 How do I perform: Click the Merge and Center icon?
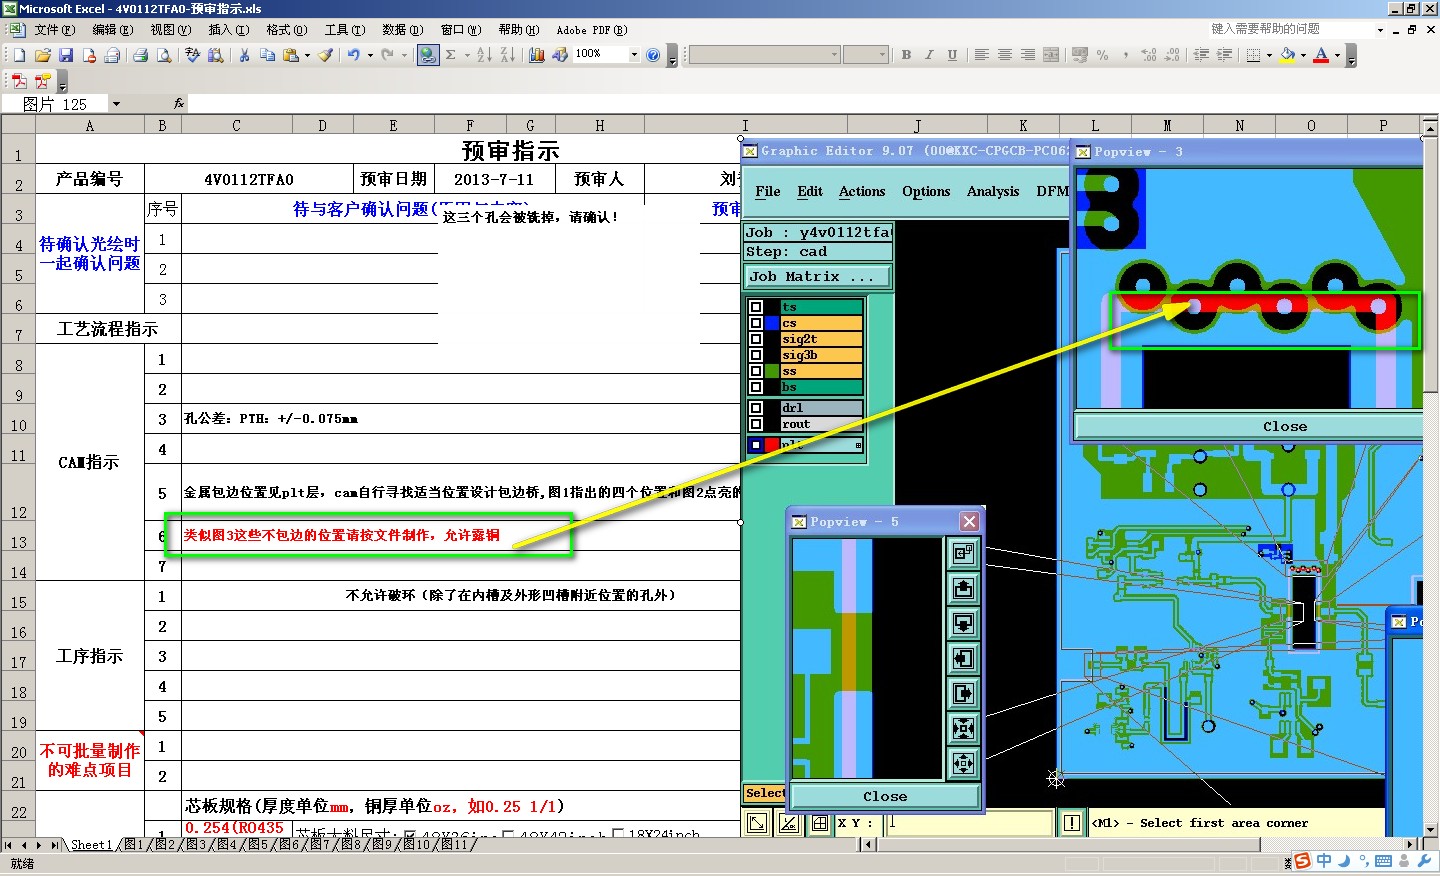pos(1051,55)
